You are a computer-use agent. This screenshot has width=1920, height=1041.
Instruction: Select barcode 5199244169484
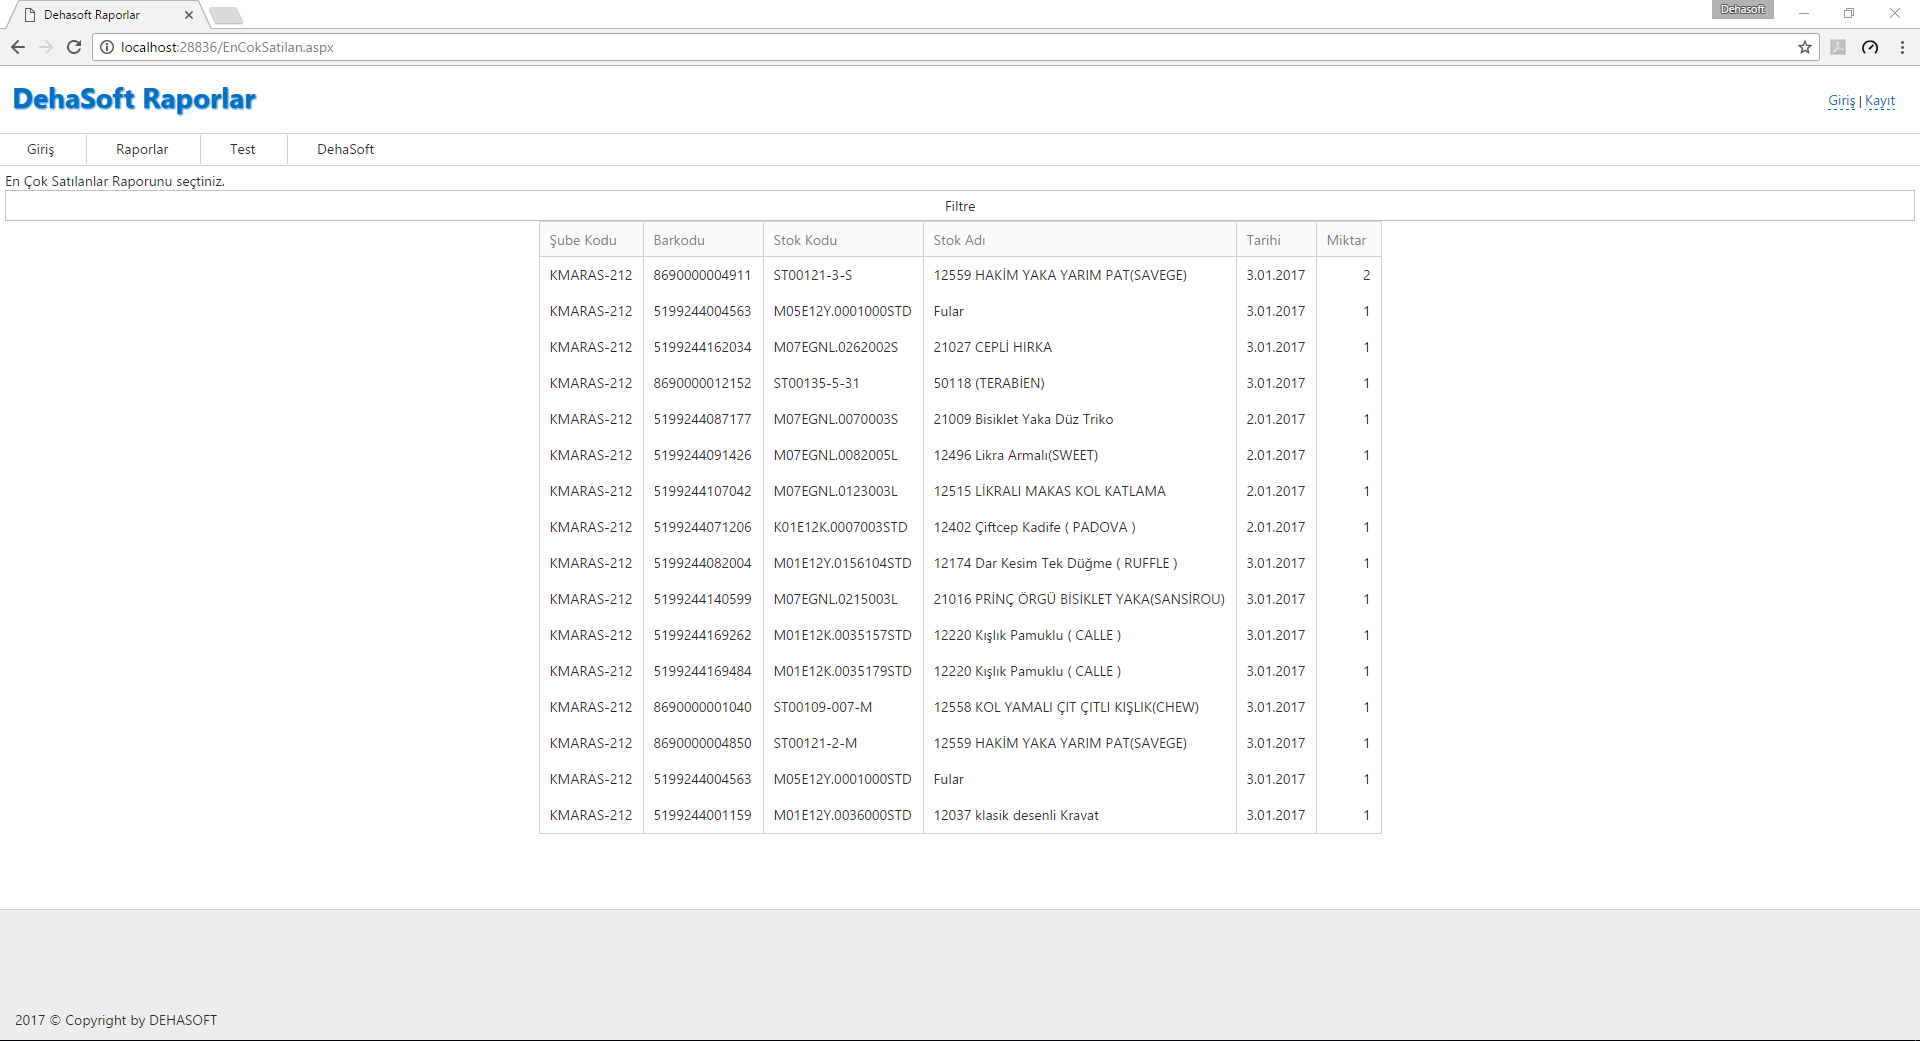tap(702, 671)
